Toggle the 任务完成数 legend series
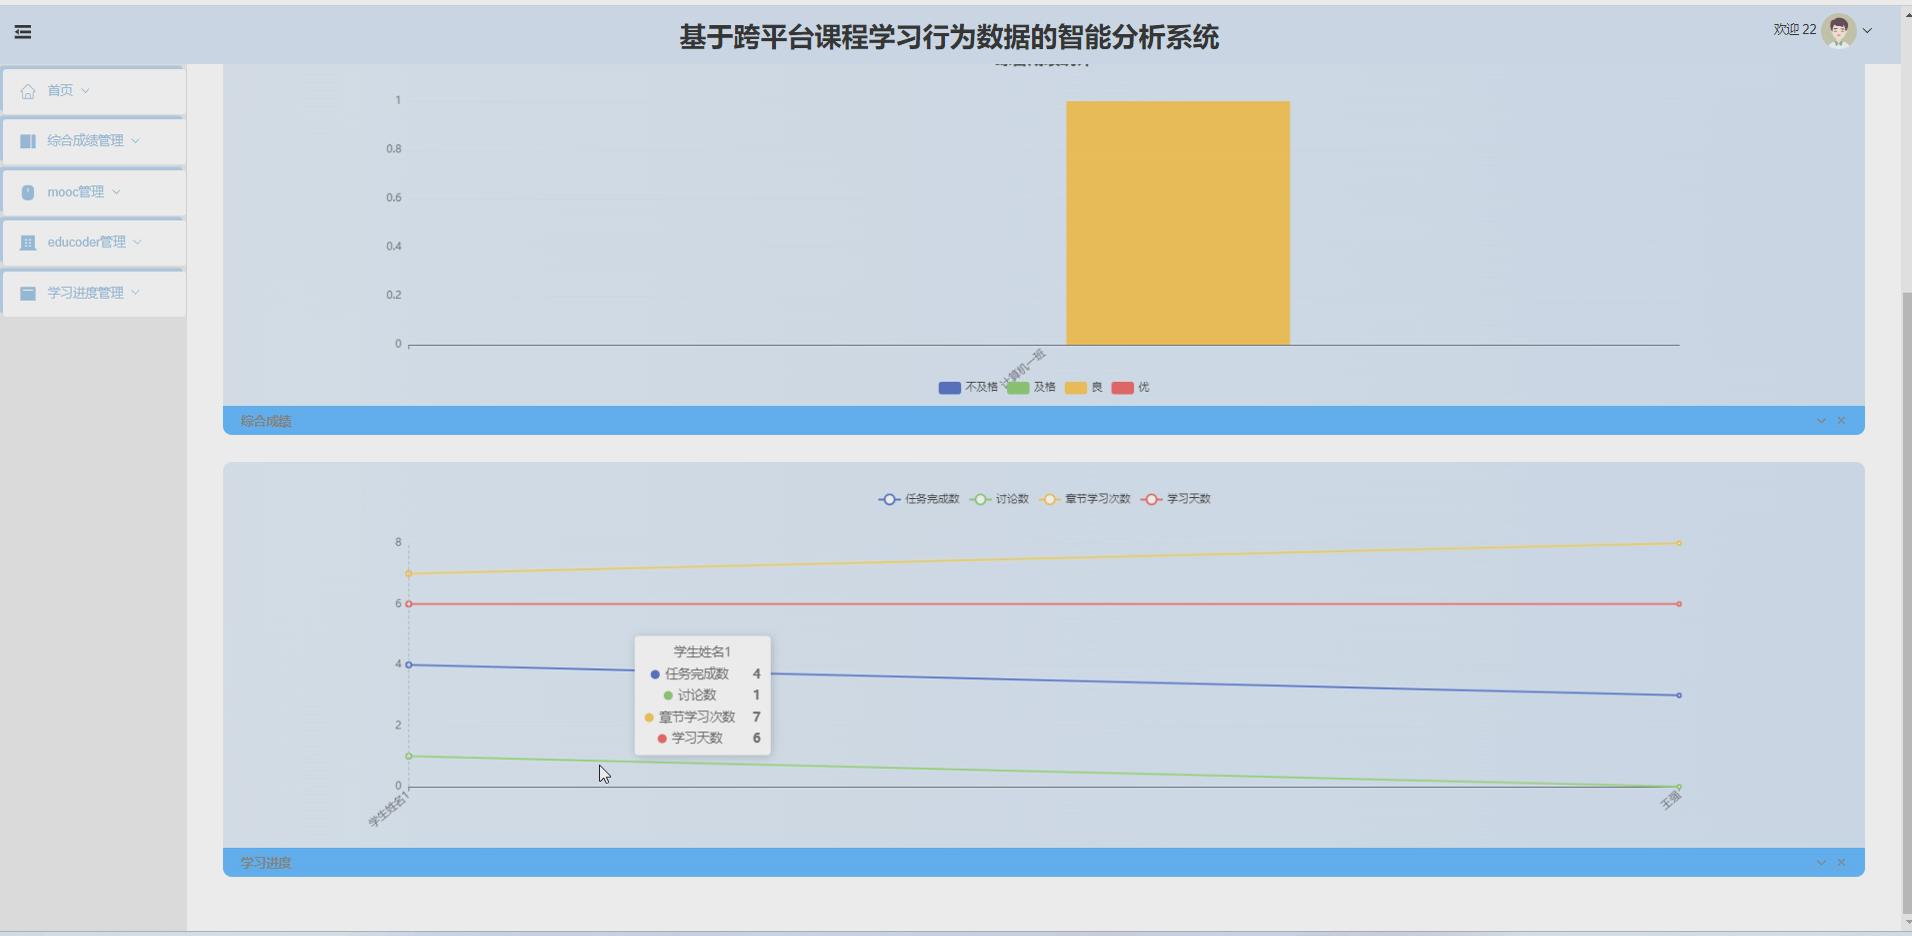The width and height of the screenshot is (1912, 936). [920, 499]
